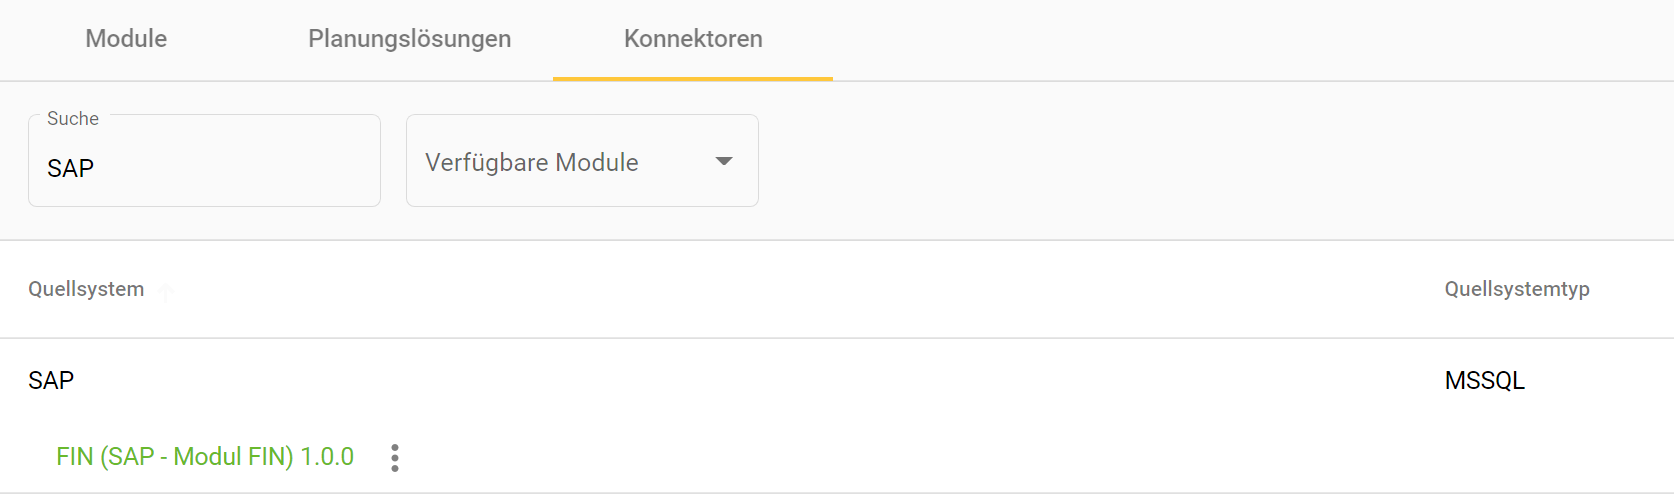Open the FIN (SAP - Modul FIN) connector
Screen dimensions: 1674x496
[176, 457]
